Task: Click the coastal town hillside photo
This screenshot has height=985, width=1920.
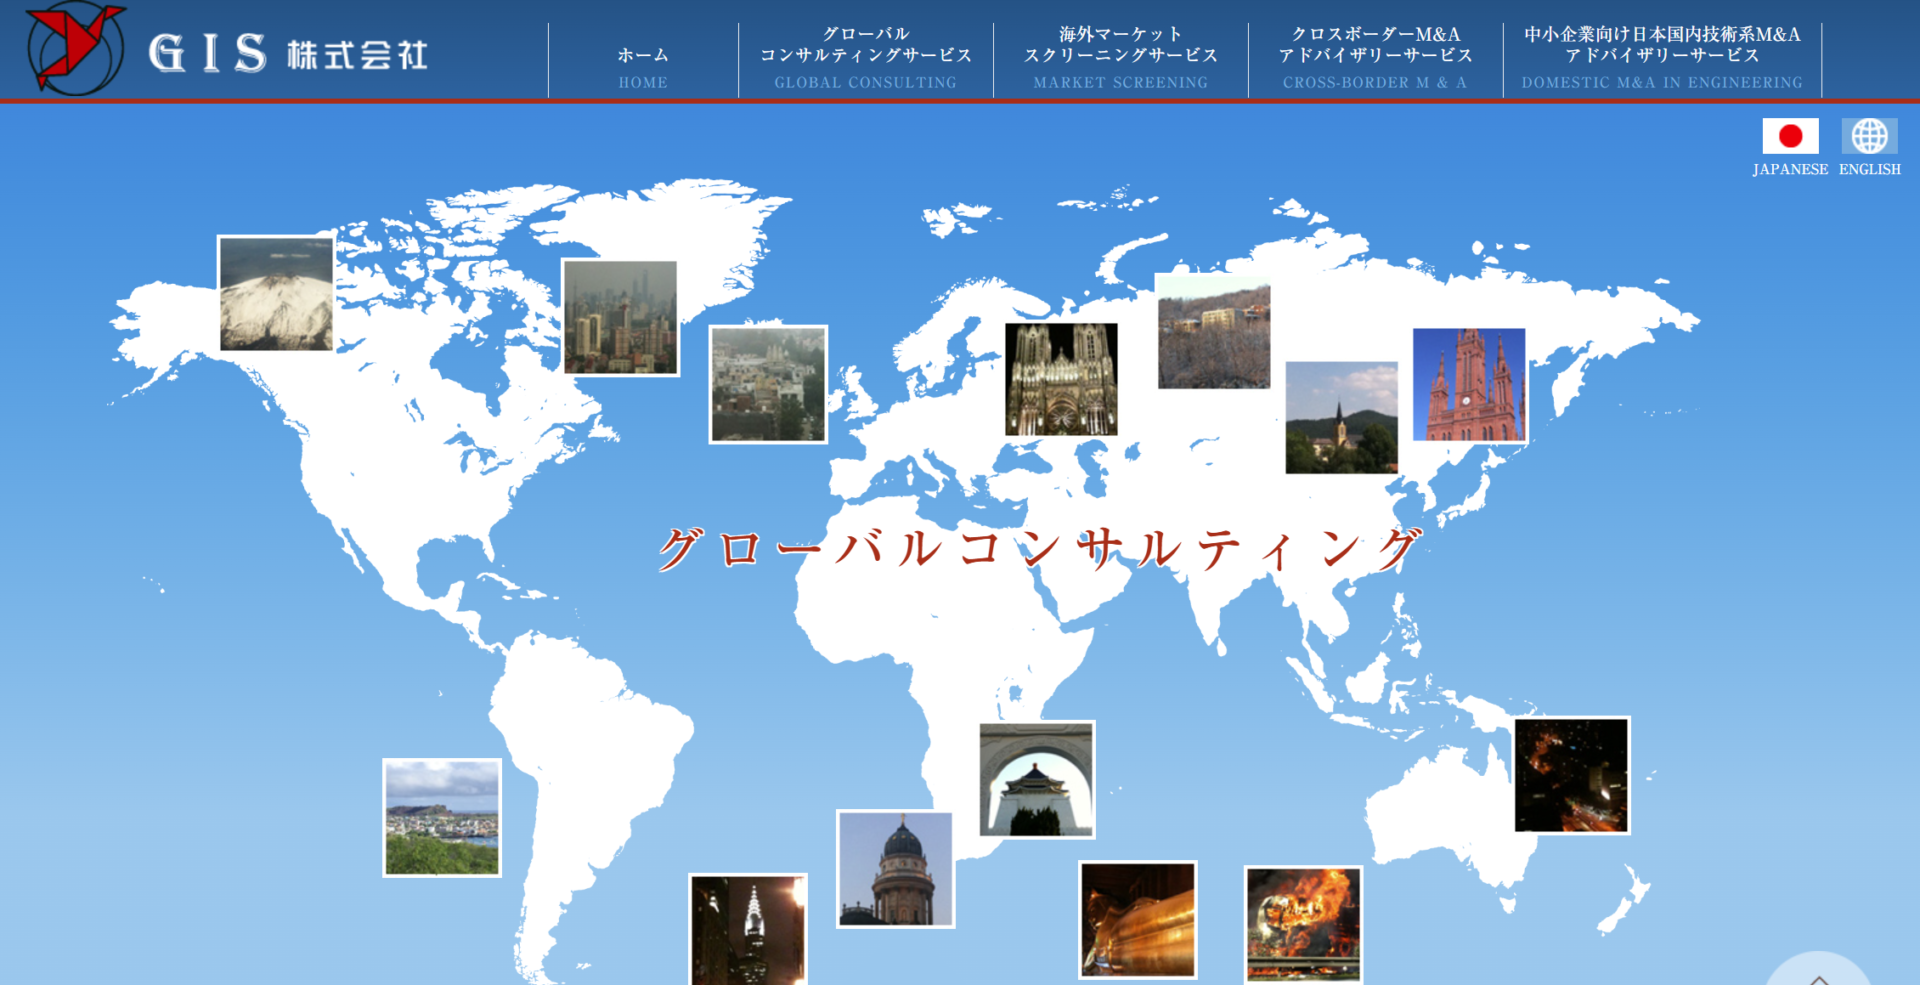Action: tap(442, 818)
